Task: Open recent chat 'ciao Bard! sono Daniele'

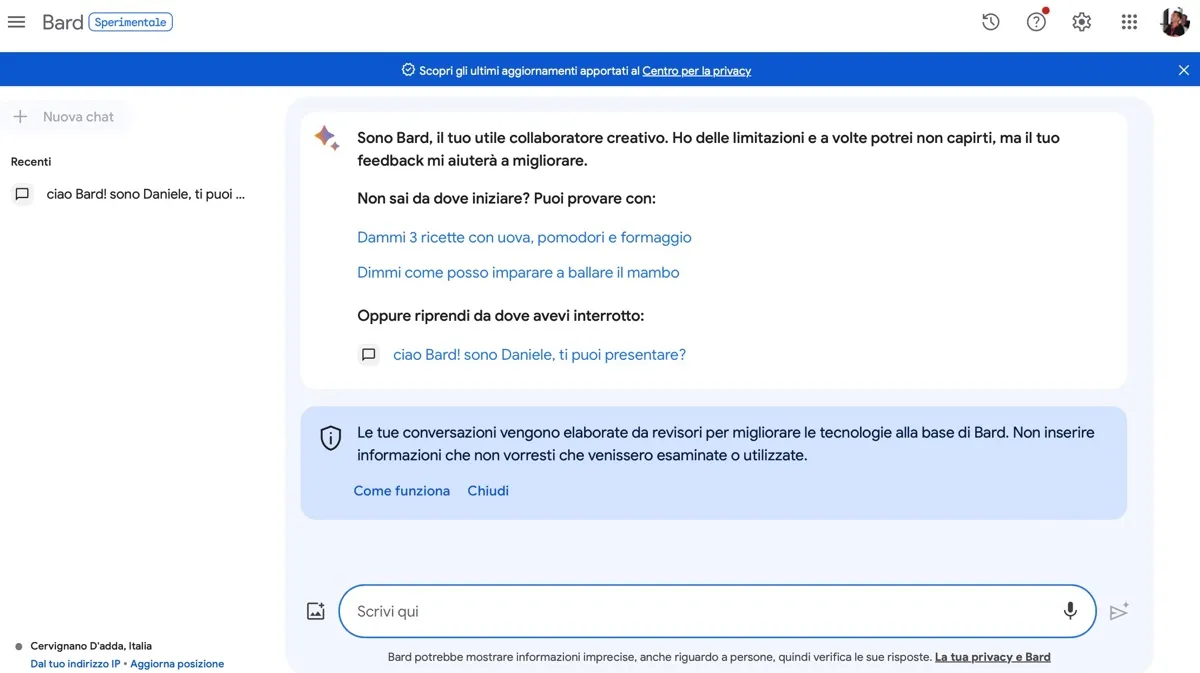Action: pos(144,194)
